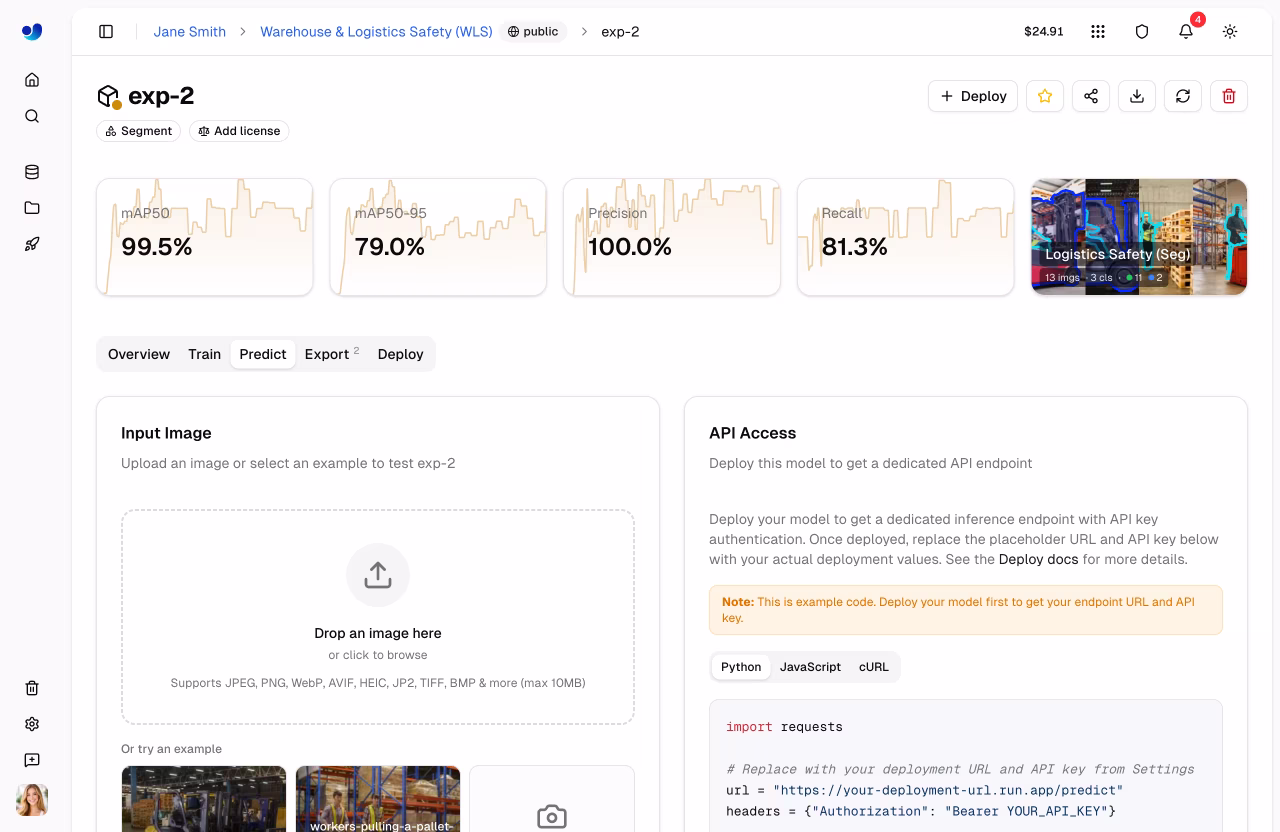
Task: Select the JavaScript code tab
Action: (x=810, y=667)
